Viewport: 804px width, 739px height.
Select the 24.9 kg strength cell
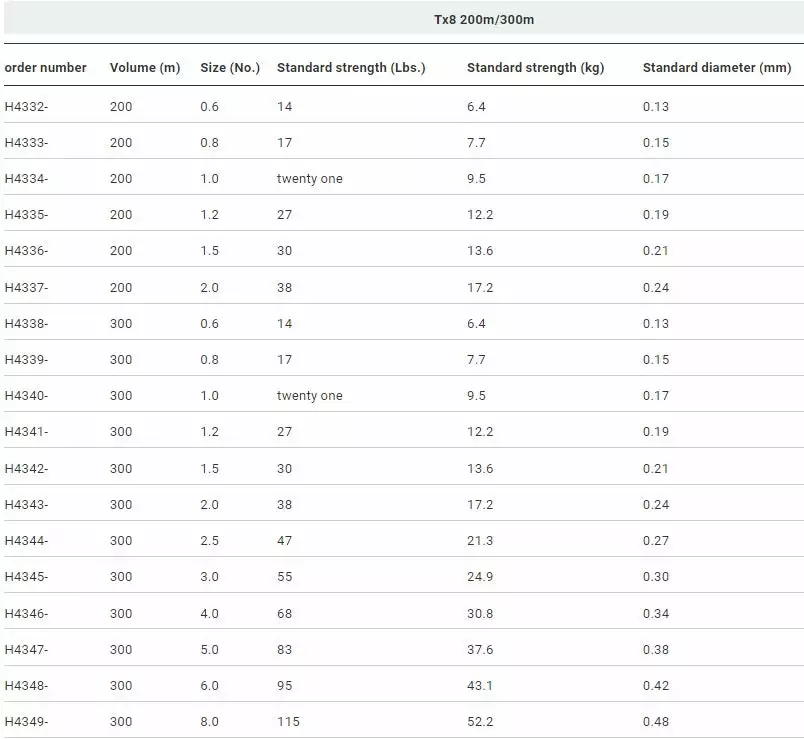point(480,577)
